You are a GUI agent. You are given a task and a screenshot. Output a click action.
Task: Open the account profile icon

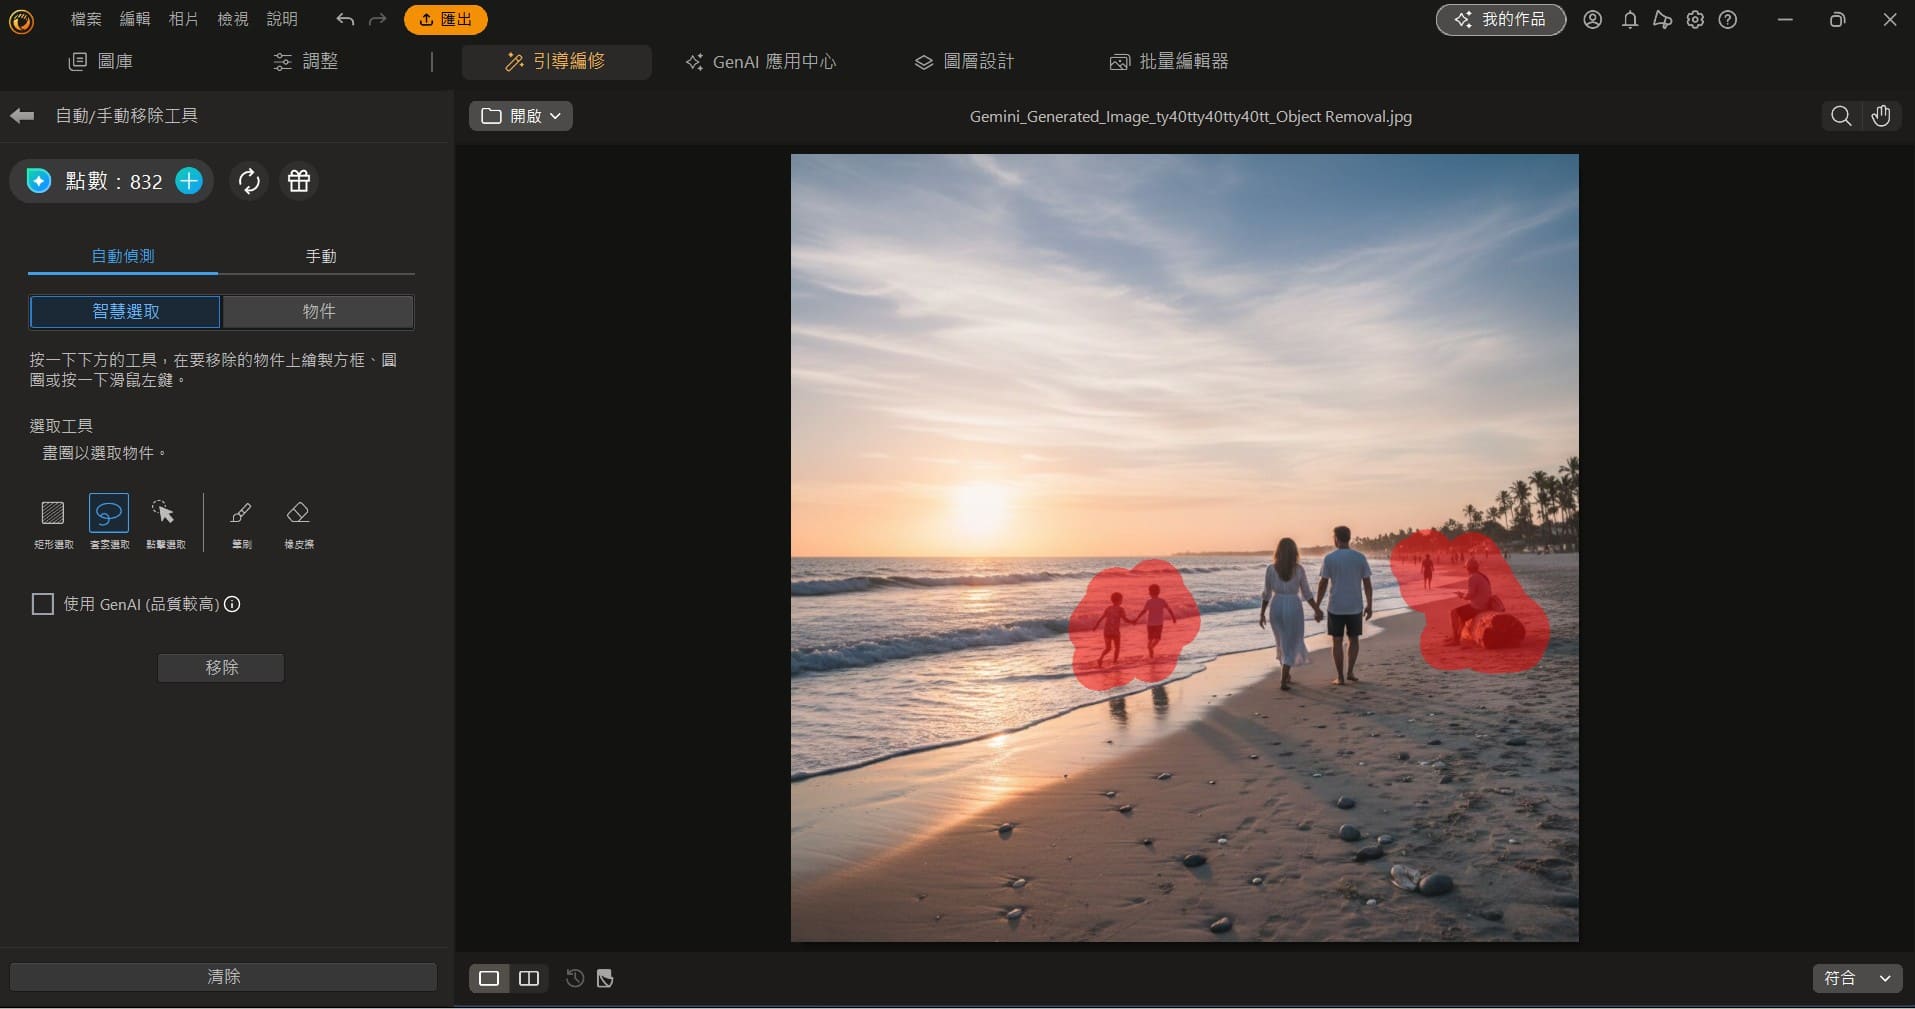[1593, 19]
